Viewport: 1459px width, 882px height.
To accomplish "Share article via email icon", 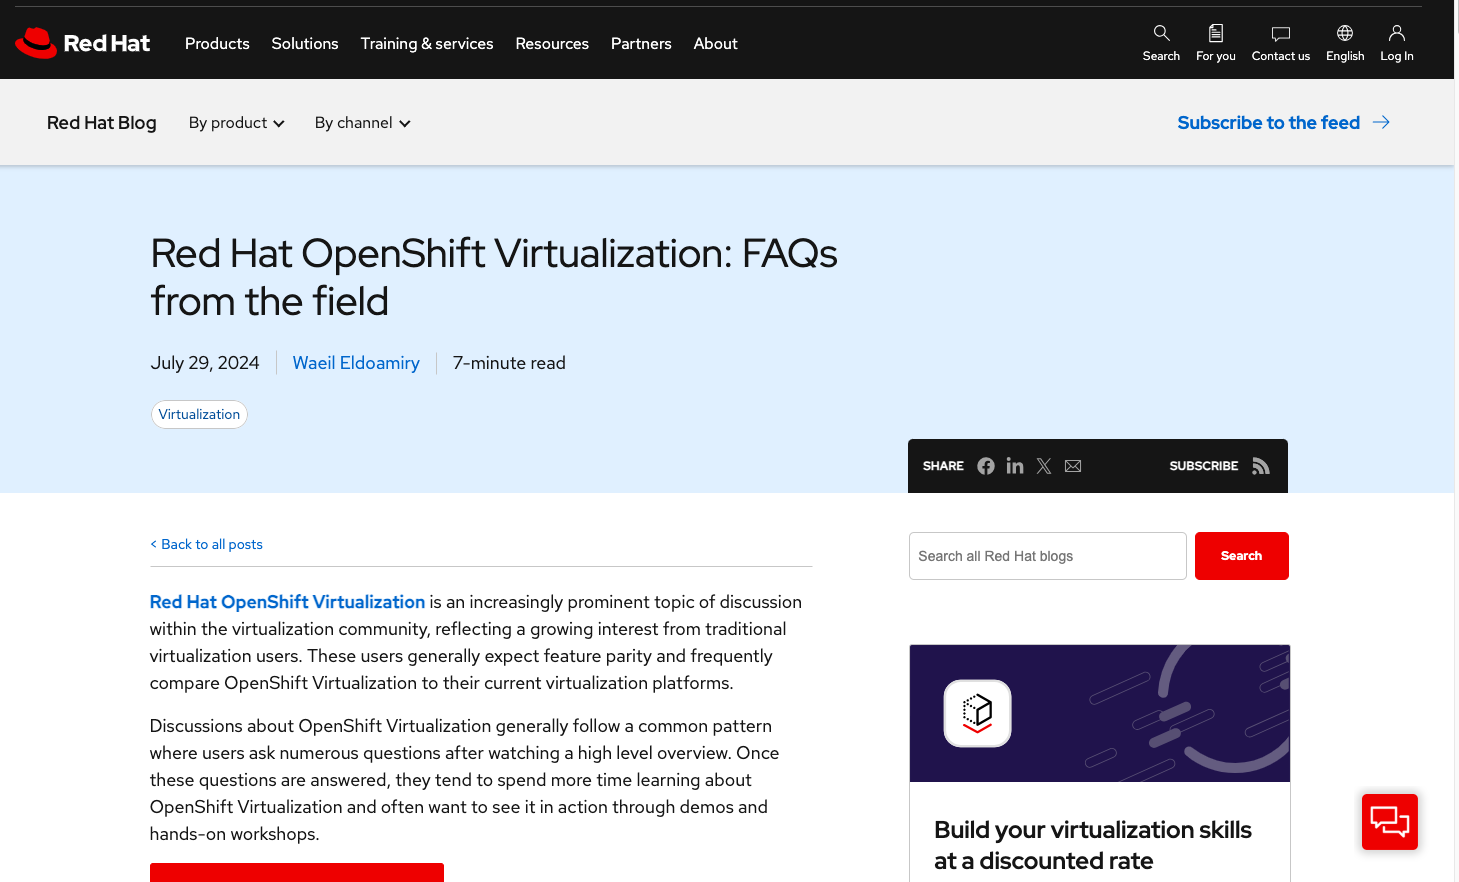I will [1073, 466].
